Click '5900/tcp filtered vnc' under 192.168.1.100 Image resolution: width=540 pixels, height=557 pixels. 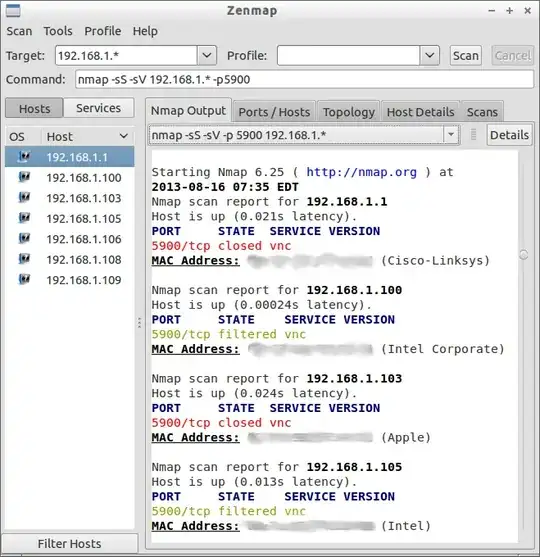click(228, 334)
